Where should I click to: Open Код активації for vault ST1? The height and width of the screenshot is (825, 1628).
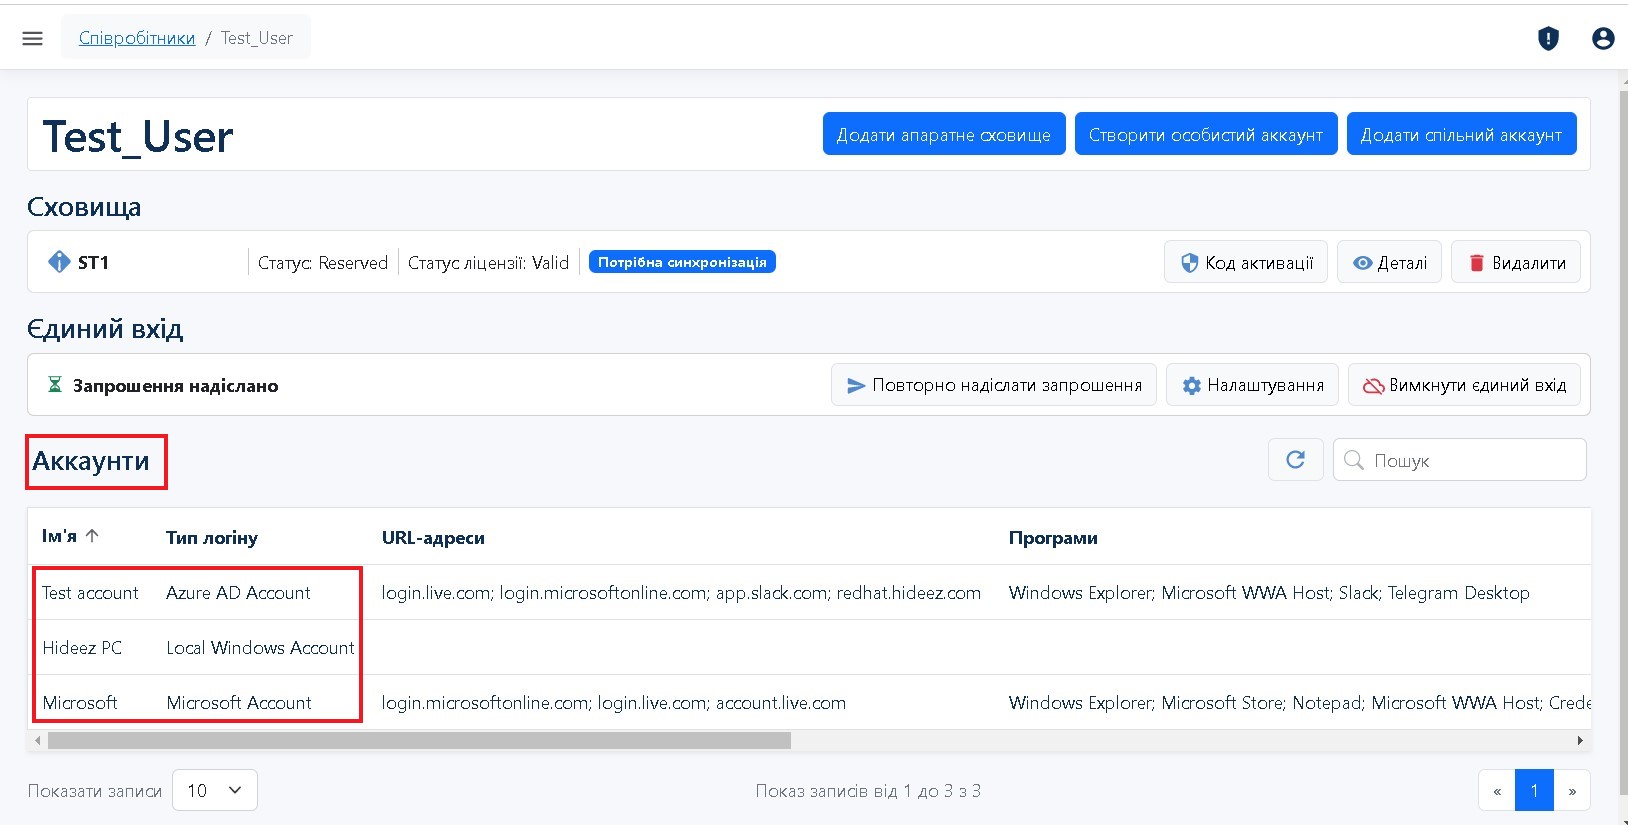[x=1246, y=262]
